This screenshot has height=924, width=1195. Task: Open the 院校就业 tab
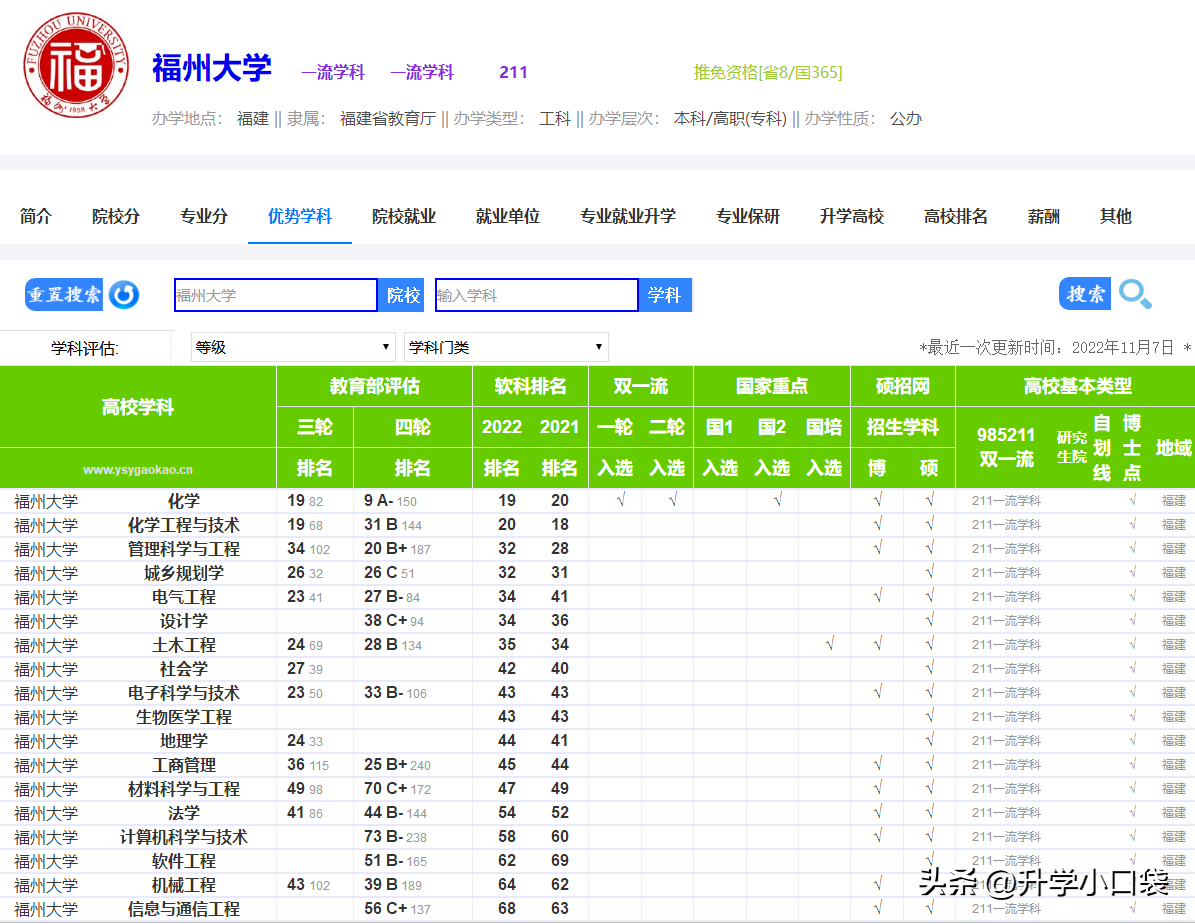404,217
